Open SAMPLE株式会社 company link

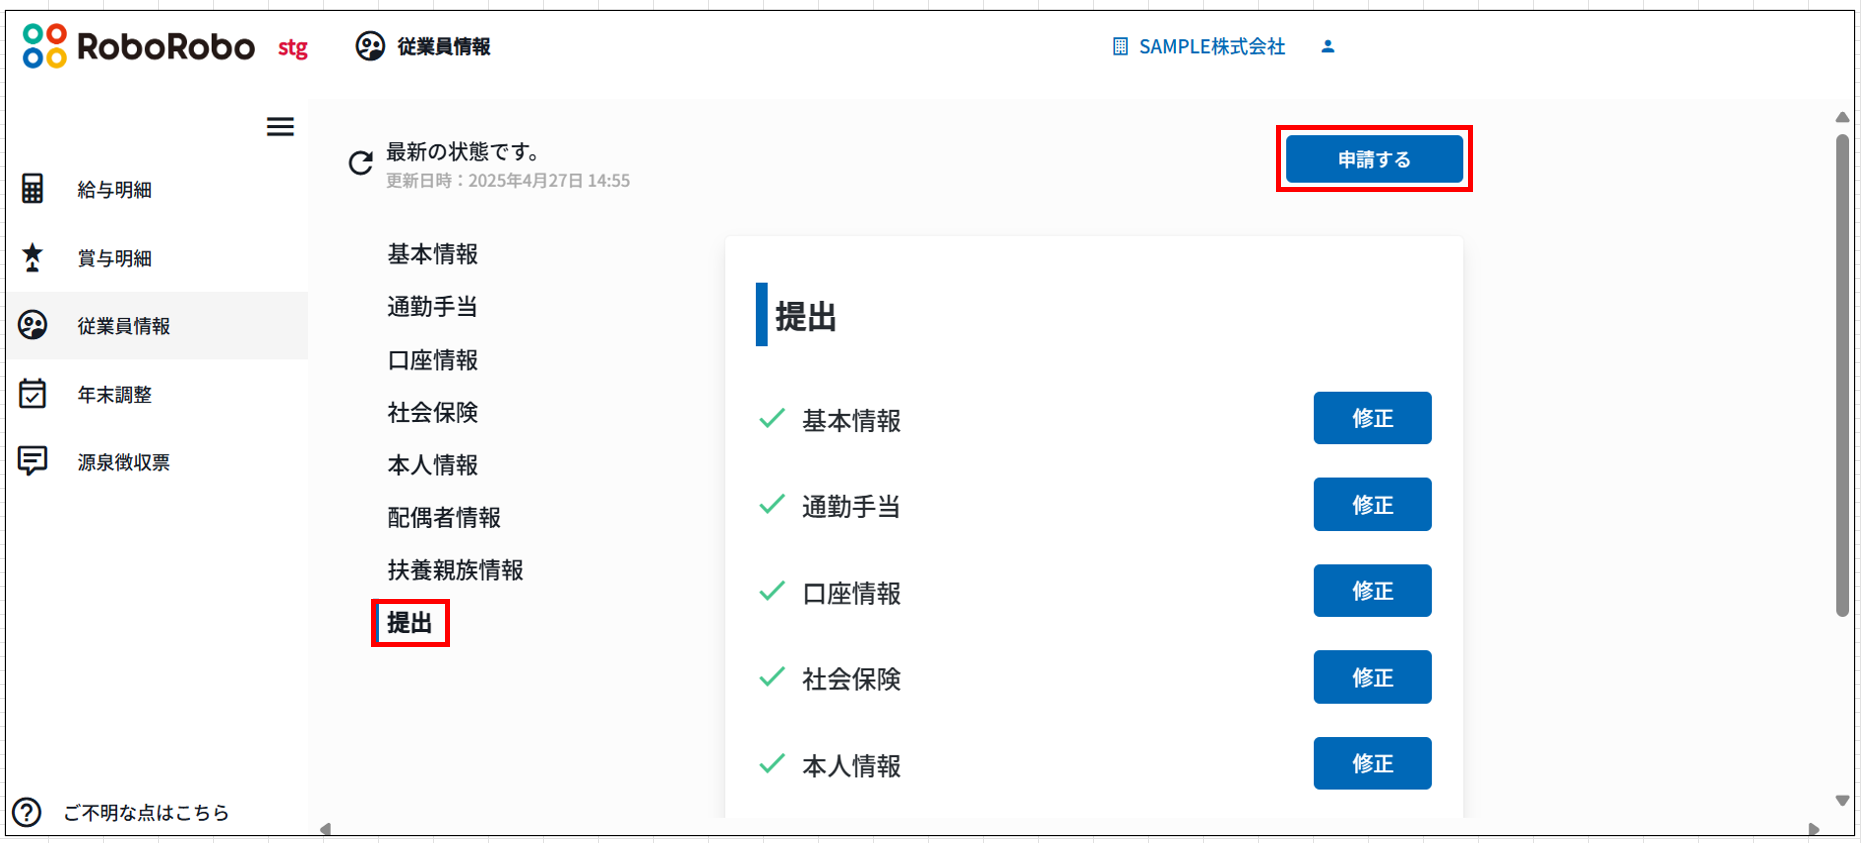pyautogui.click(x=1199, y=47)
